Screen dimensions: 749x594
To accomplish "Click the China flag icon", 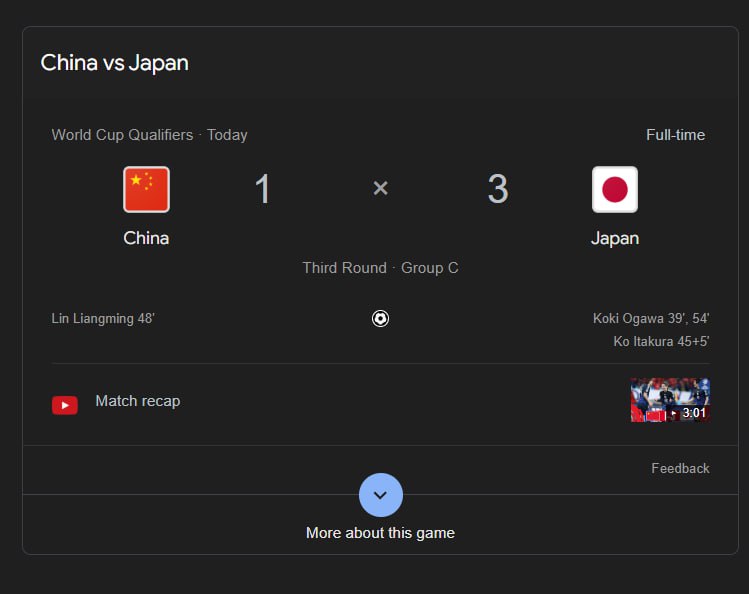I will tap(146, 190).
